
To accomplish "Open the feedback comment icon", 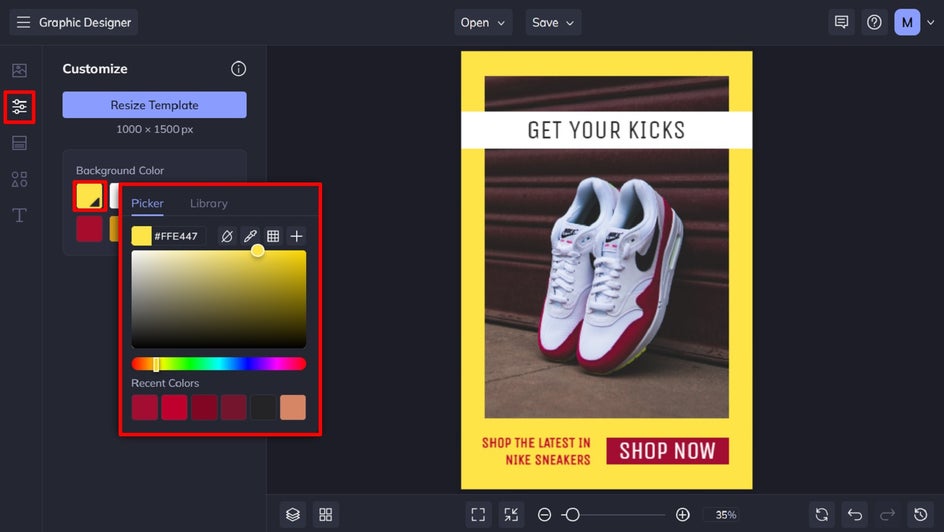I will tap(842, 22).
